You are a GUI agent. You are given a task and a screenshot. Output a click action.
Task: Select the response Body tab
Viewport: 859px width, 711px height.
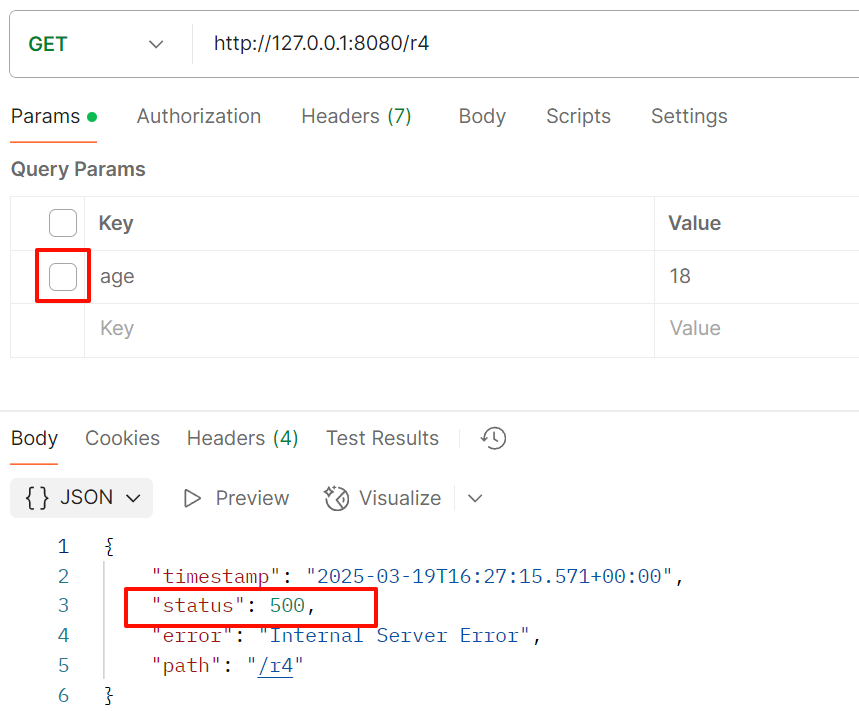coord(34,439)
